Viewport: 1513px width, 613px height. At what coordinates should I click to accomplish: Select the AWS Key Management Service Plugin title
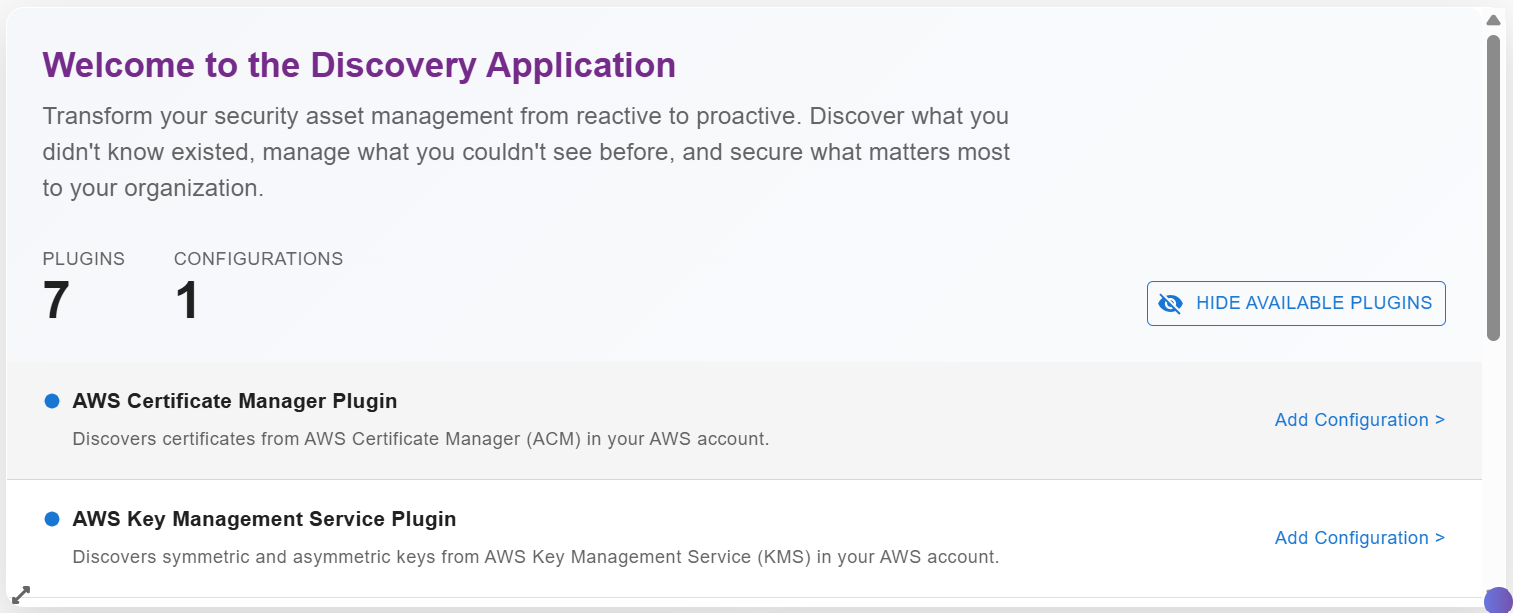click(264, 519)
